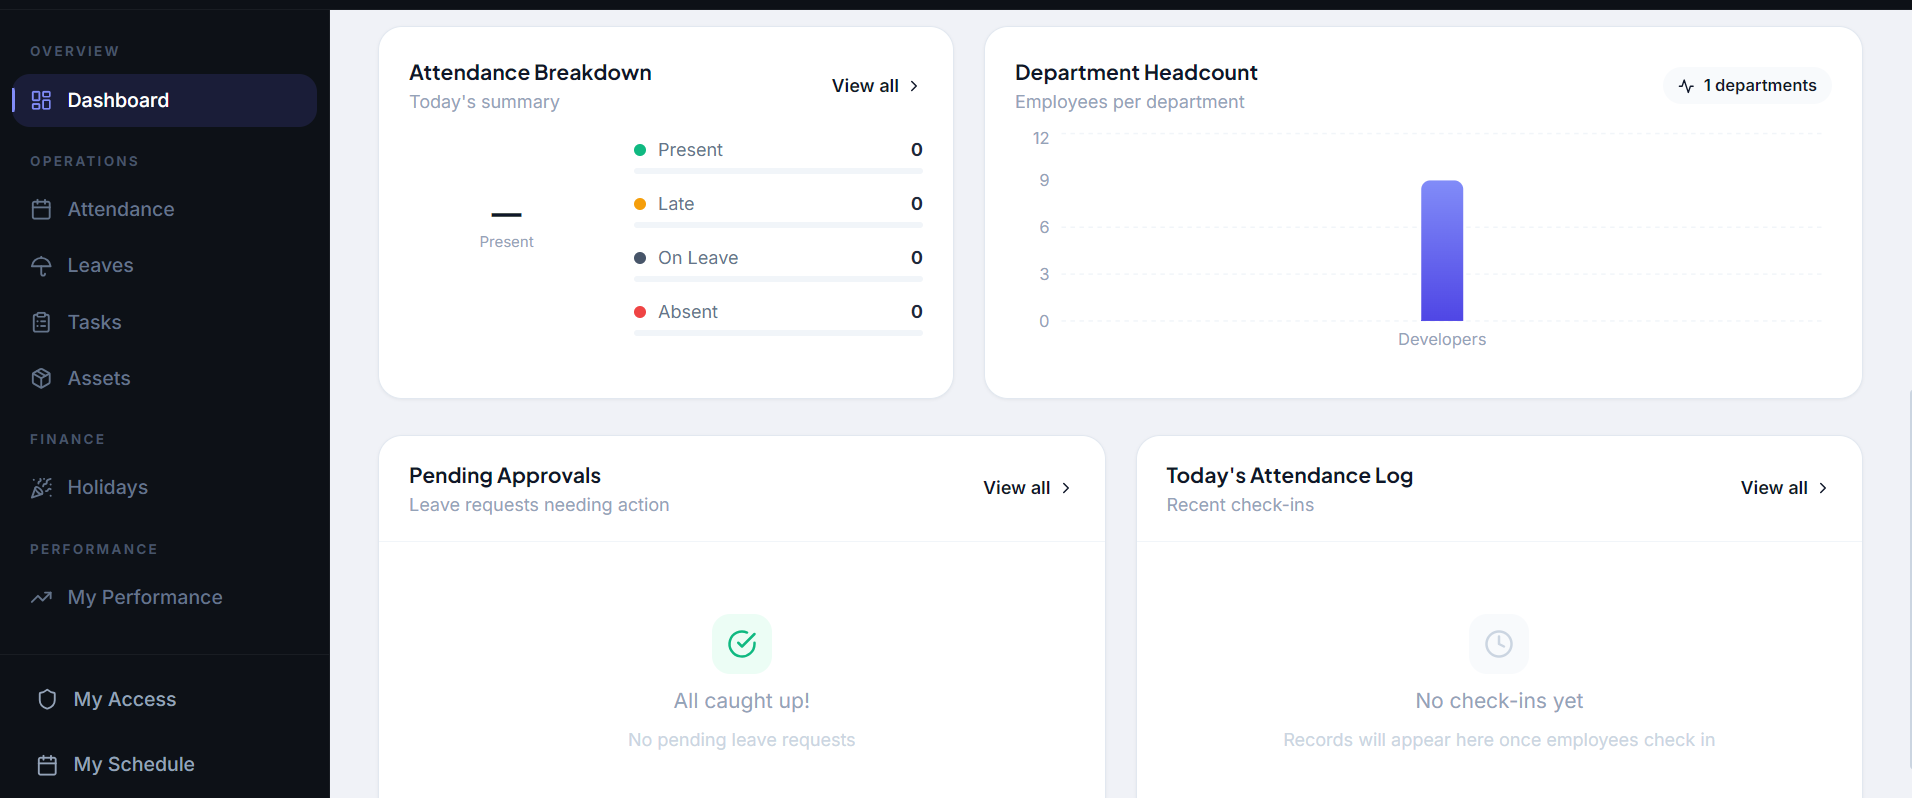
Task: Click 'All caught up!' message
Action: (x=742, y=701)
